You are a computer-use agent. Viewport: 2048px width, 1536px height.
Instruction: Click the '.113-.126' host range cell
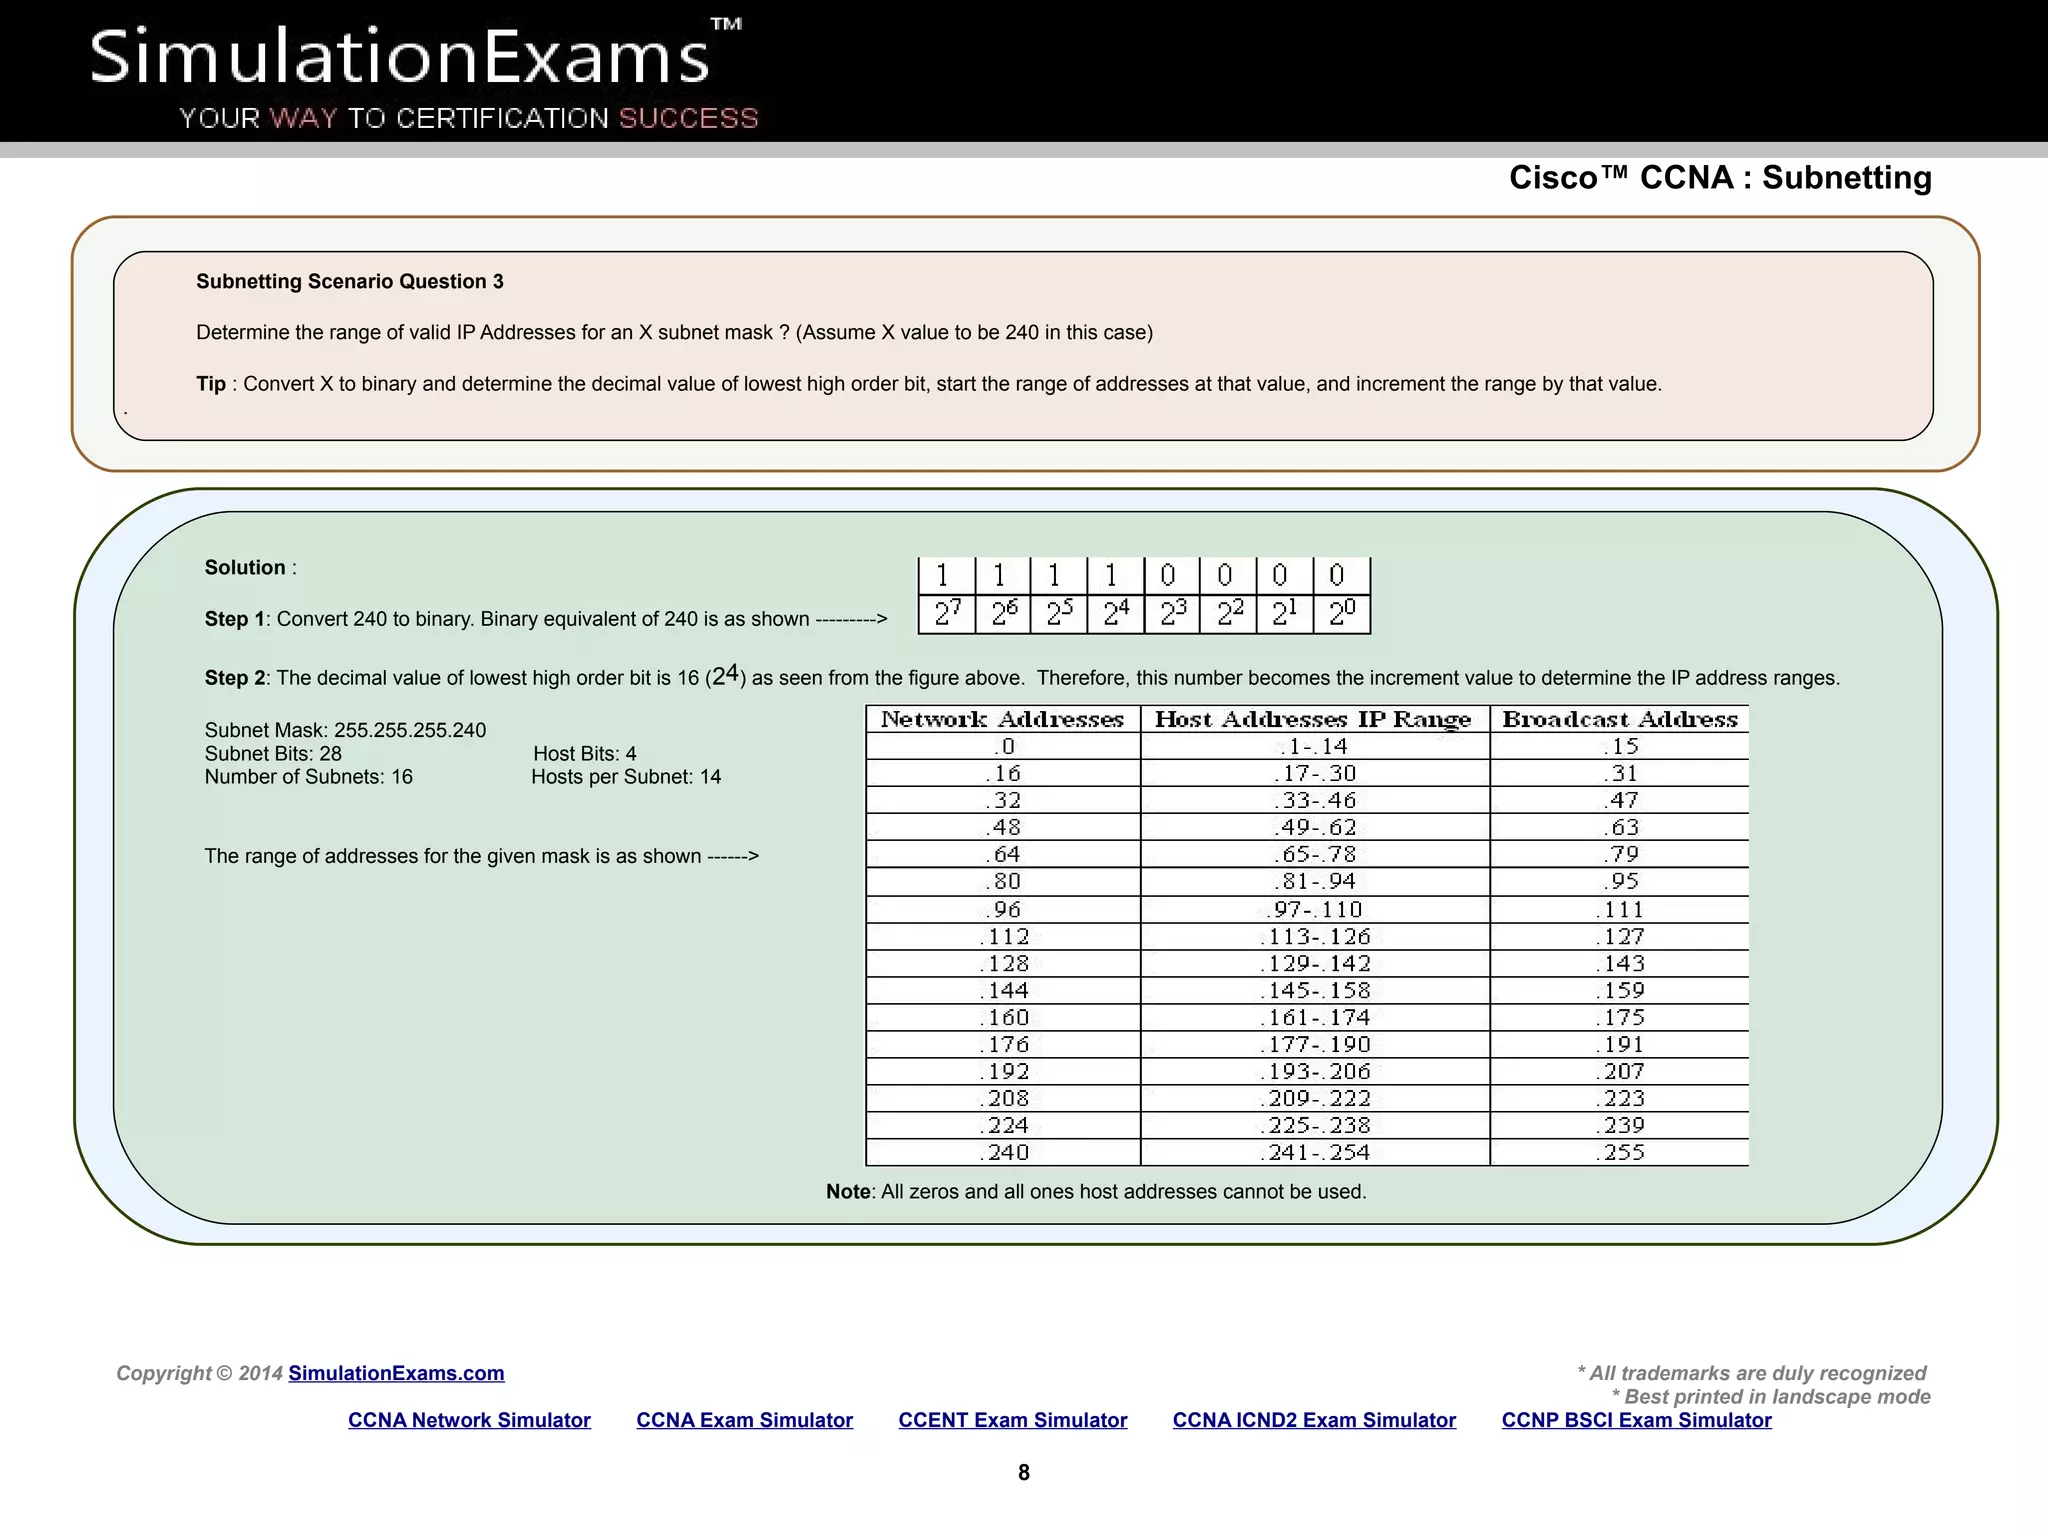pyautogui.click(x=1314, y=936)
